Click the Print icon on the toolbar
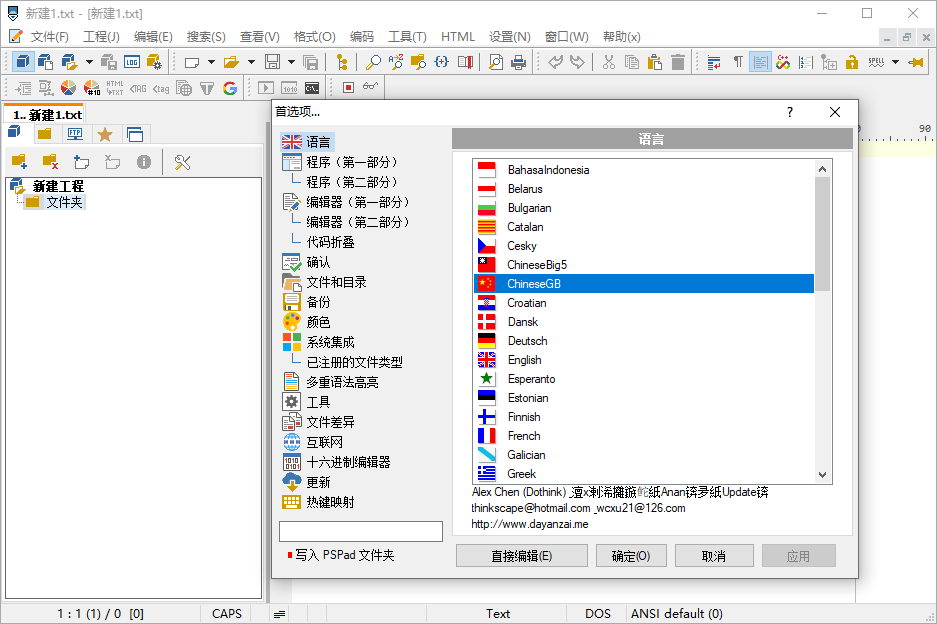Viewport: 937px width, 624px height. tap(519, 63)
